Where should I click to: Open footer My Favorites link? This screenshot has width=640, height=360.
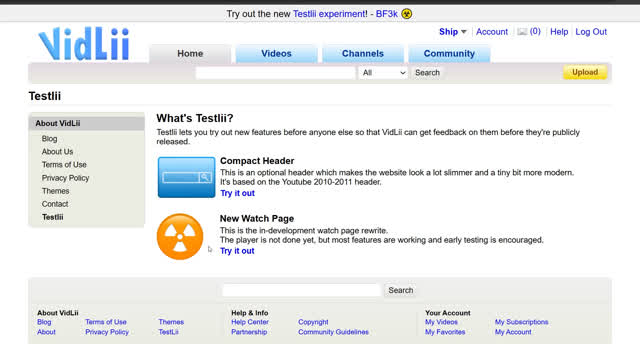(x=445, y=332)
